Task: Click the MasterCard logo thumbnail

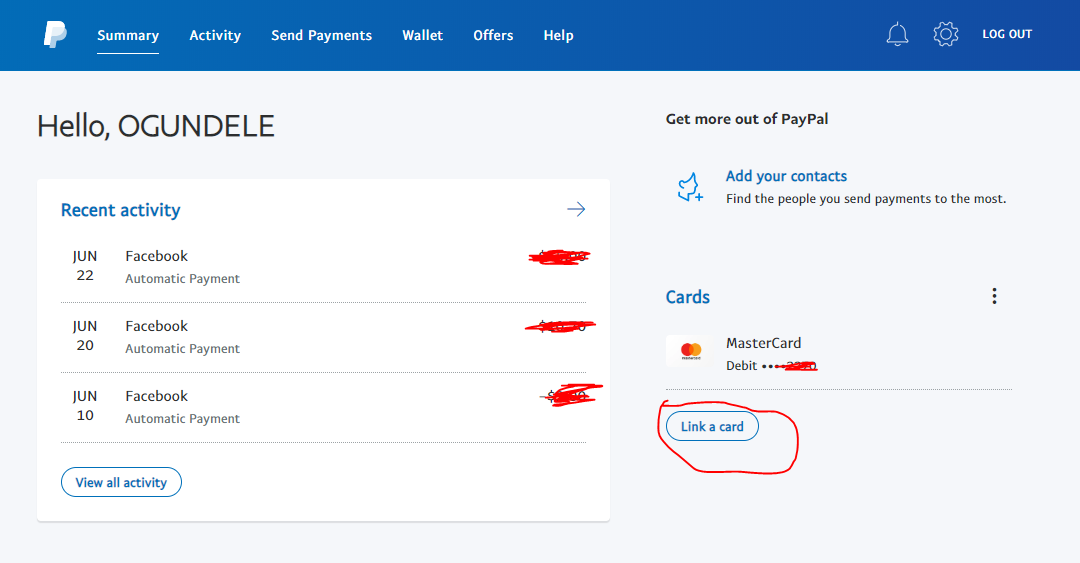Action: [691, 351]
